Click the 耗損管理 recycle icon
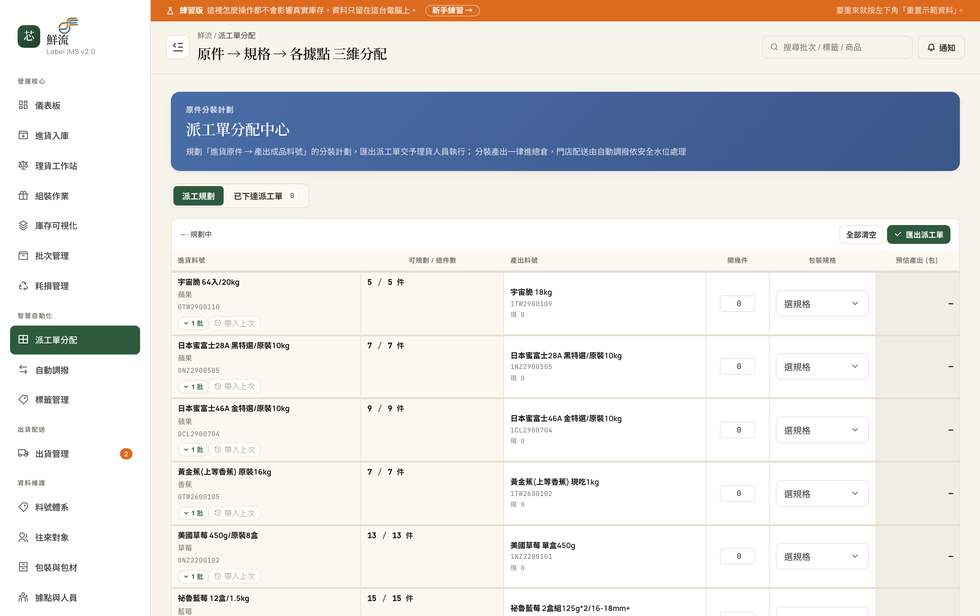The height and width of the screenshot is (616, 980). click(23, 286)
